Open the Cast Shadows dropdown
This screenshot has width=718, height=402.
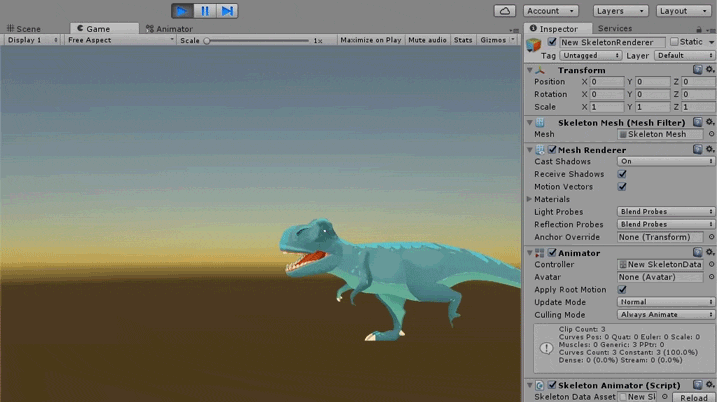click(x=666, y=162)
